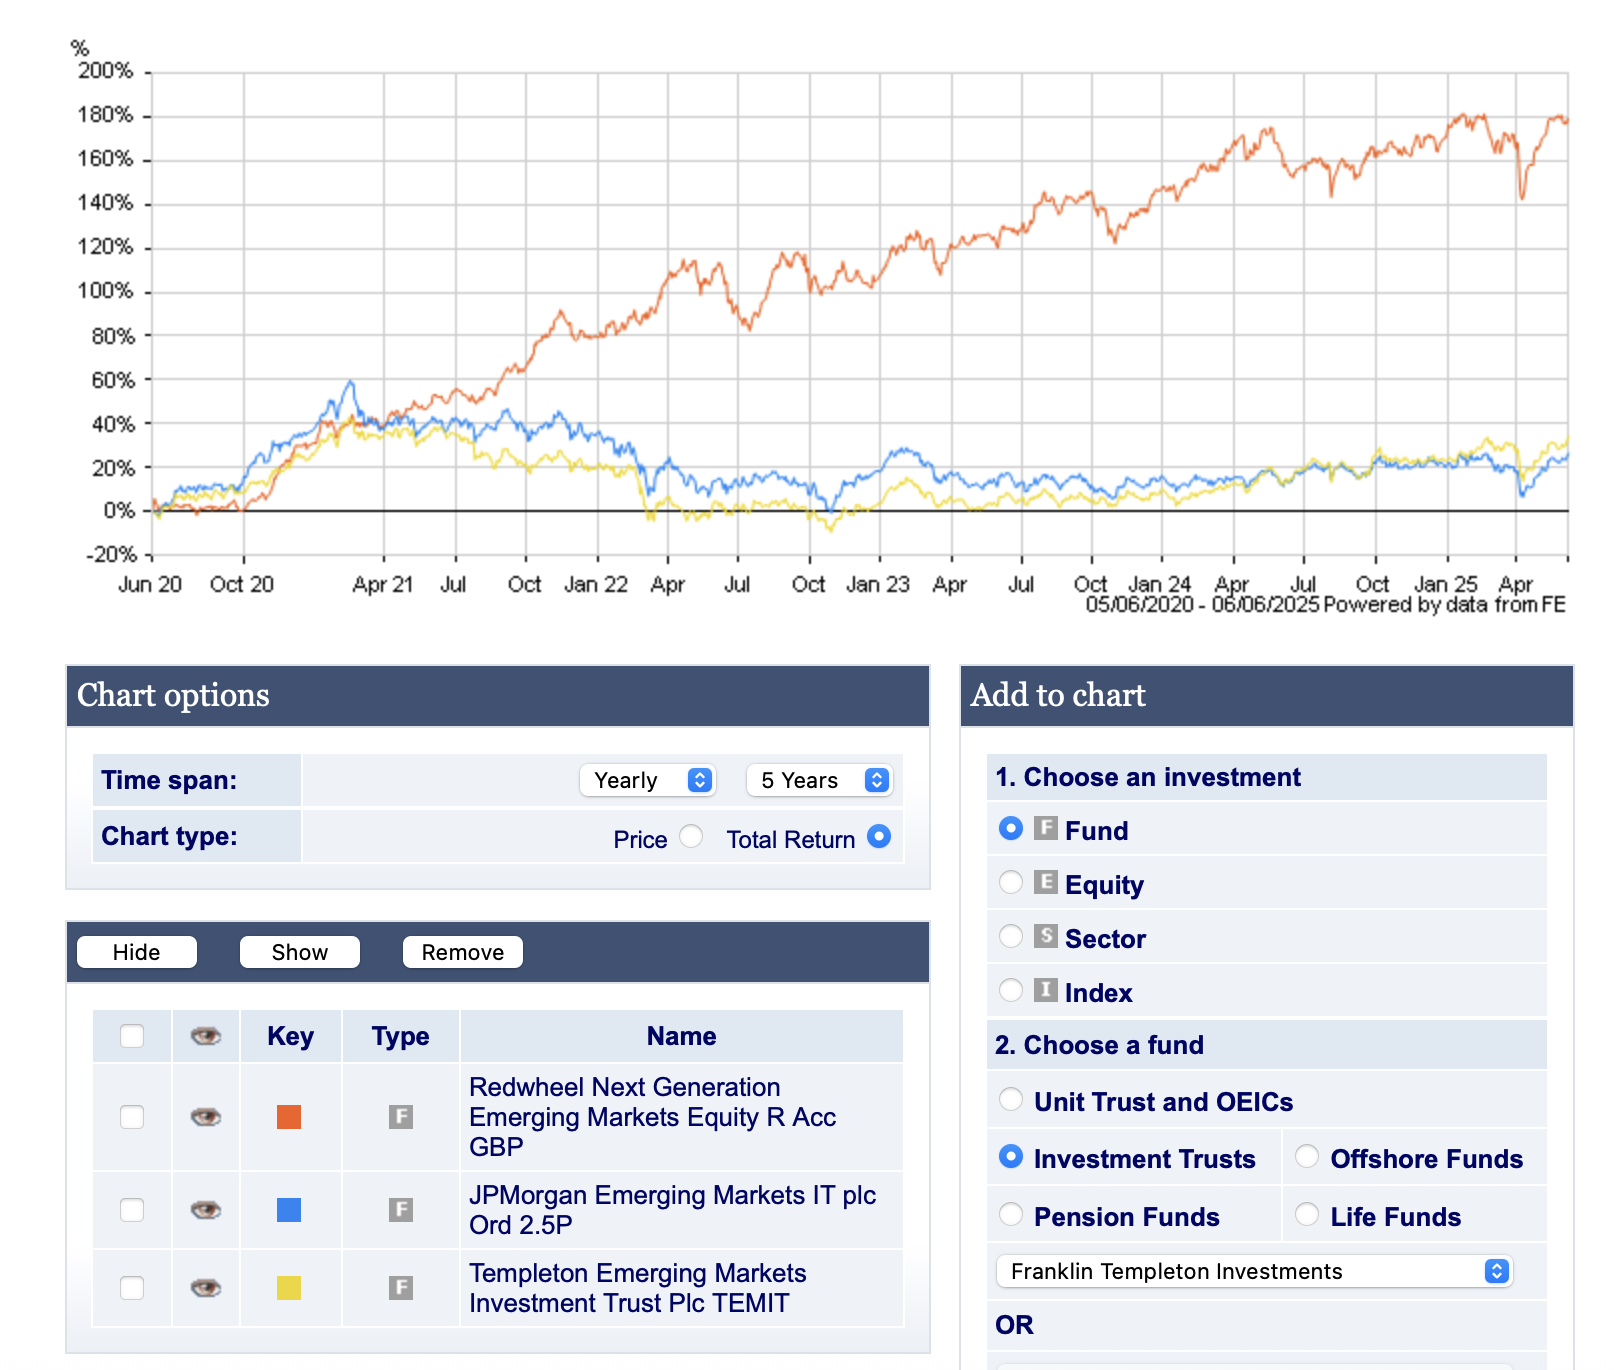Click the F type icon in Redwheel row

401,1117
